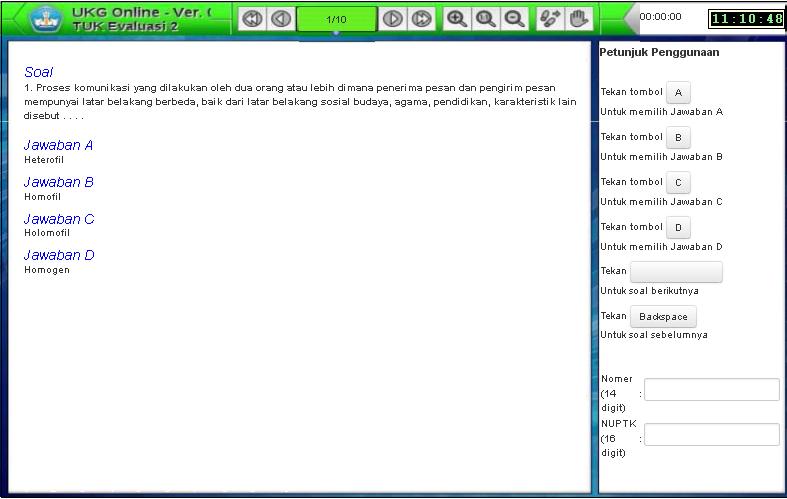The height and width of the screenshot is (499, 787).
Task: Click the UKG Online logo icon
Action: click(x=46, y=19)
